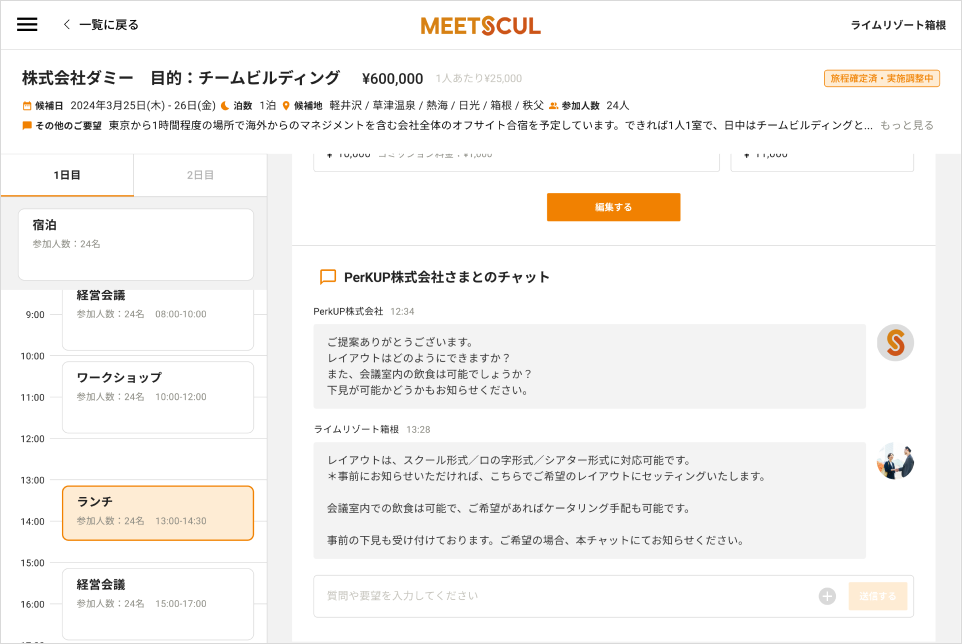This screenshot has width=962, height=644.
Task: Select the ランチ schedule card
Action: click(x=158, y=513)
